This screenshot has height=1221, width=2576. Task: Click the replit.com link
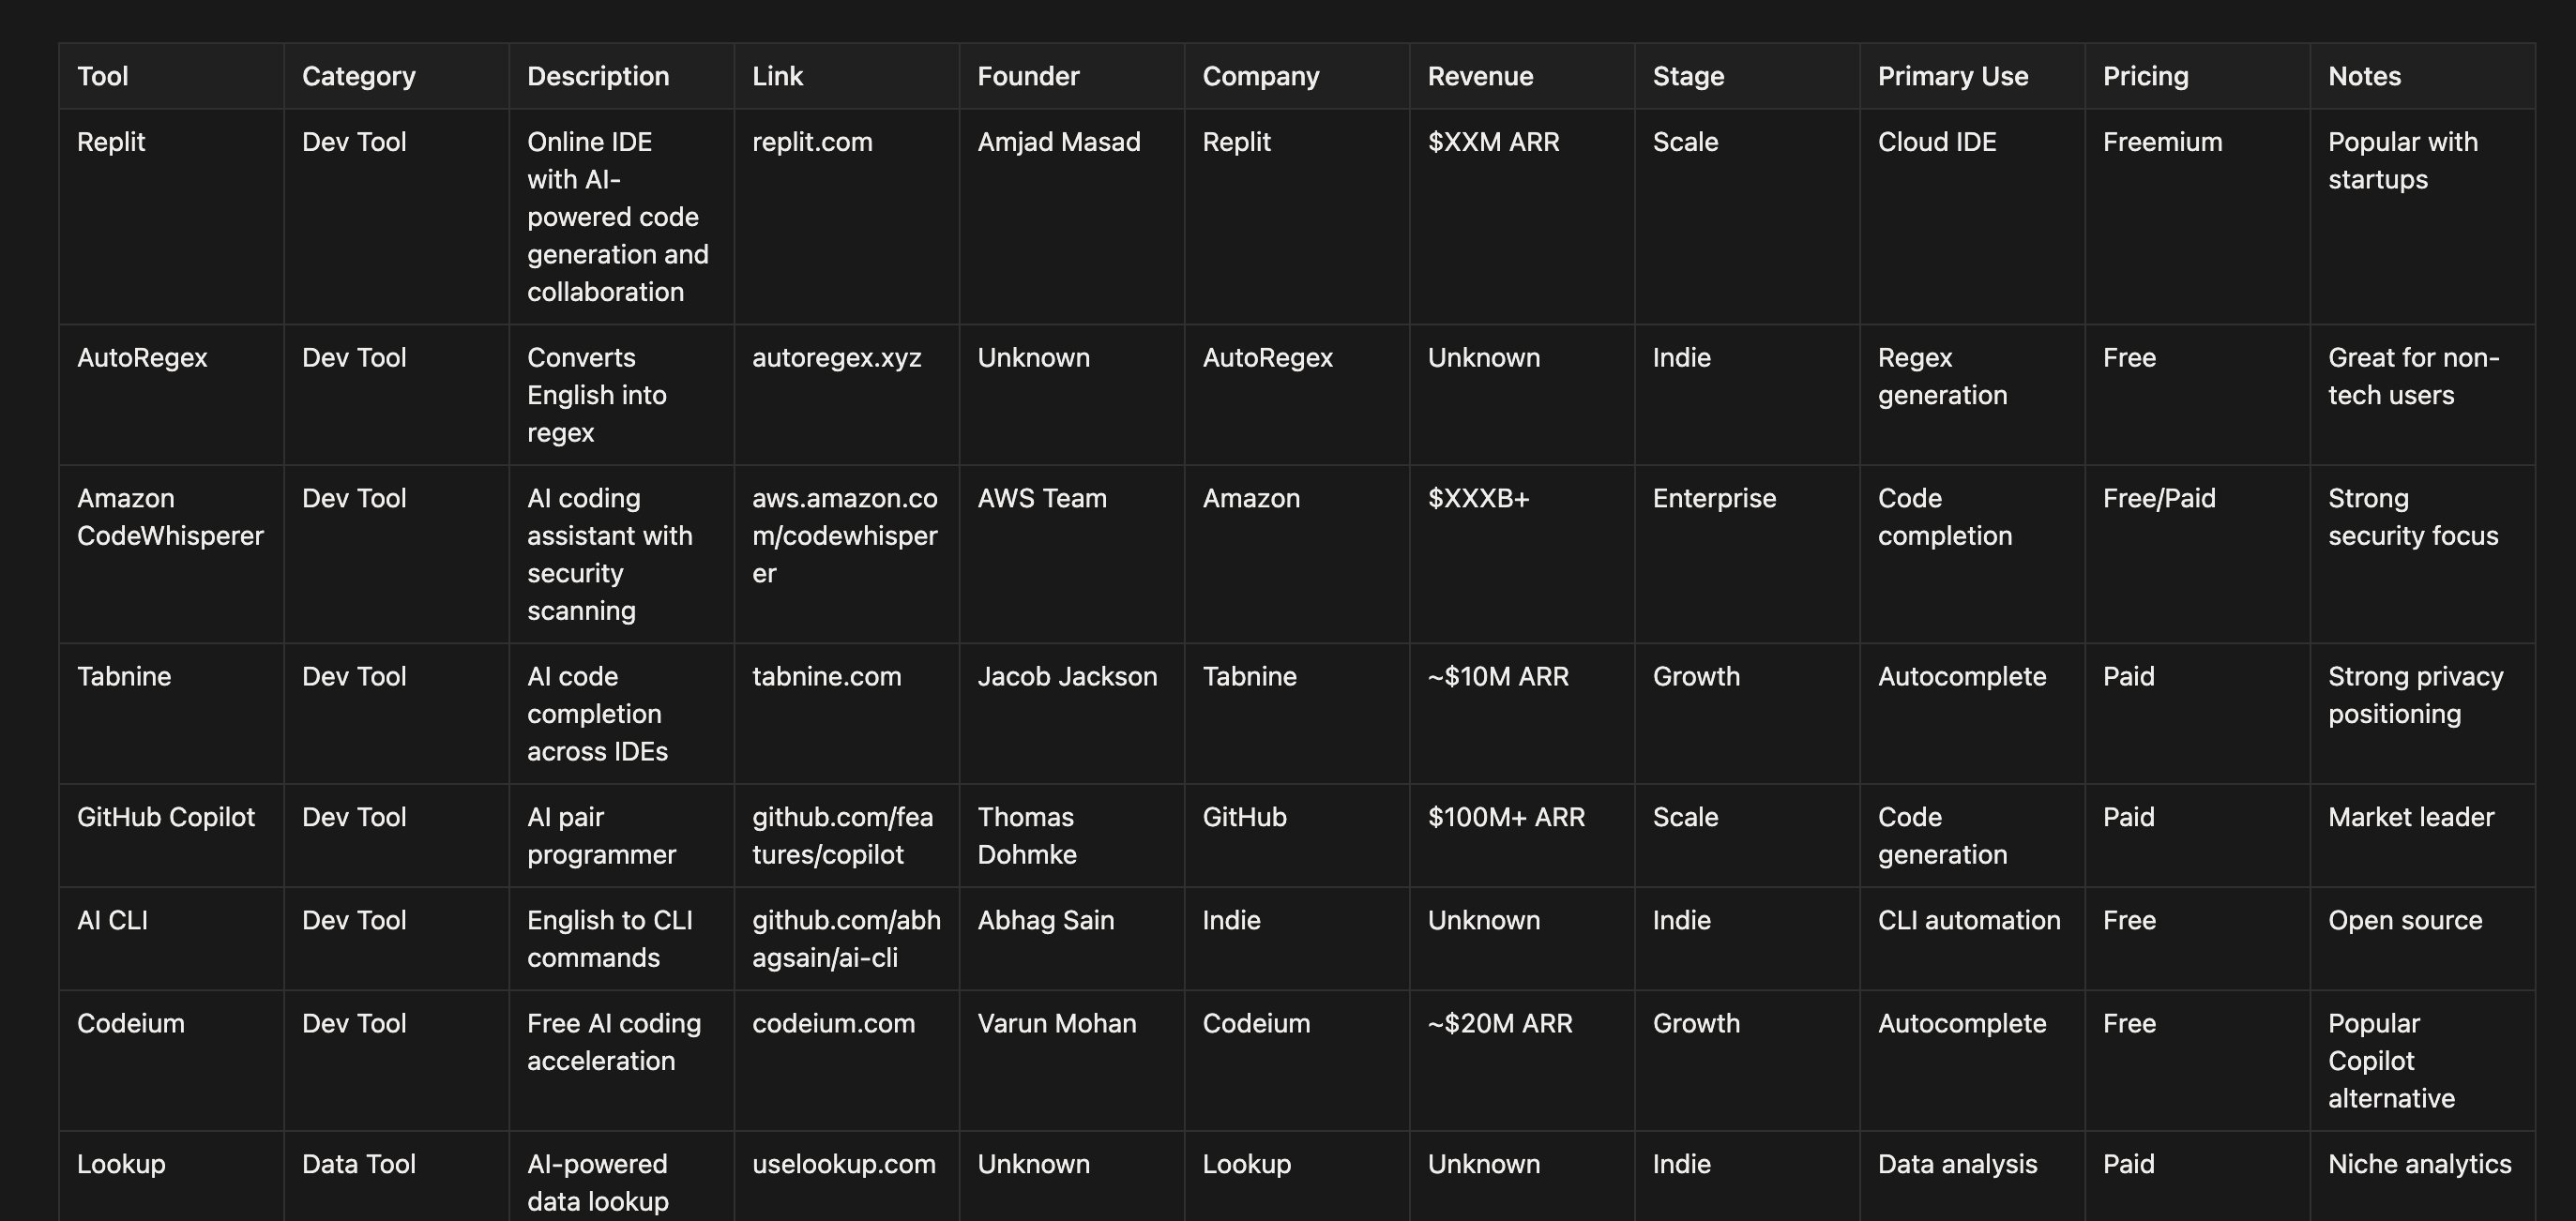812,142
